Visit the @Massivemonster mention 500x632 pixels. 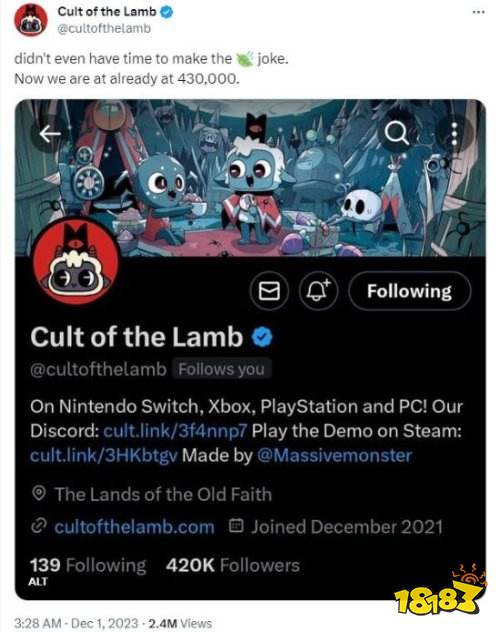334,455
